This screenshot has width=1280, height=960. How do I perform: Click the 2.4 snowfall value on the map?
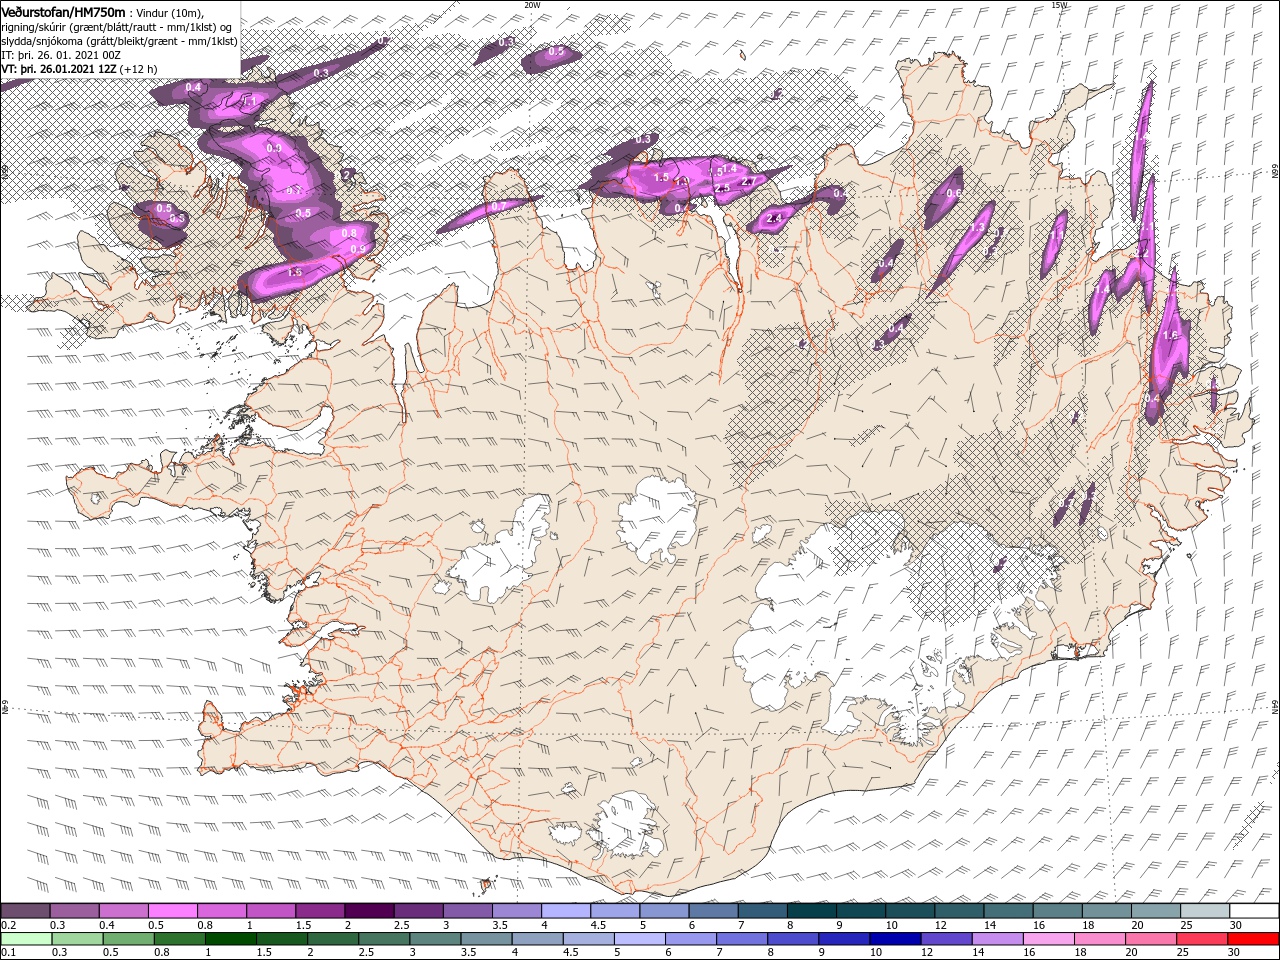pyautogui.click(x=773, y=218)
